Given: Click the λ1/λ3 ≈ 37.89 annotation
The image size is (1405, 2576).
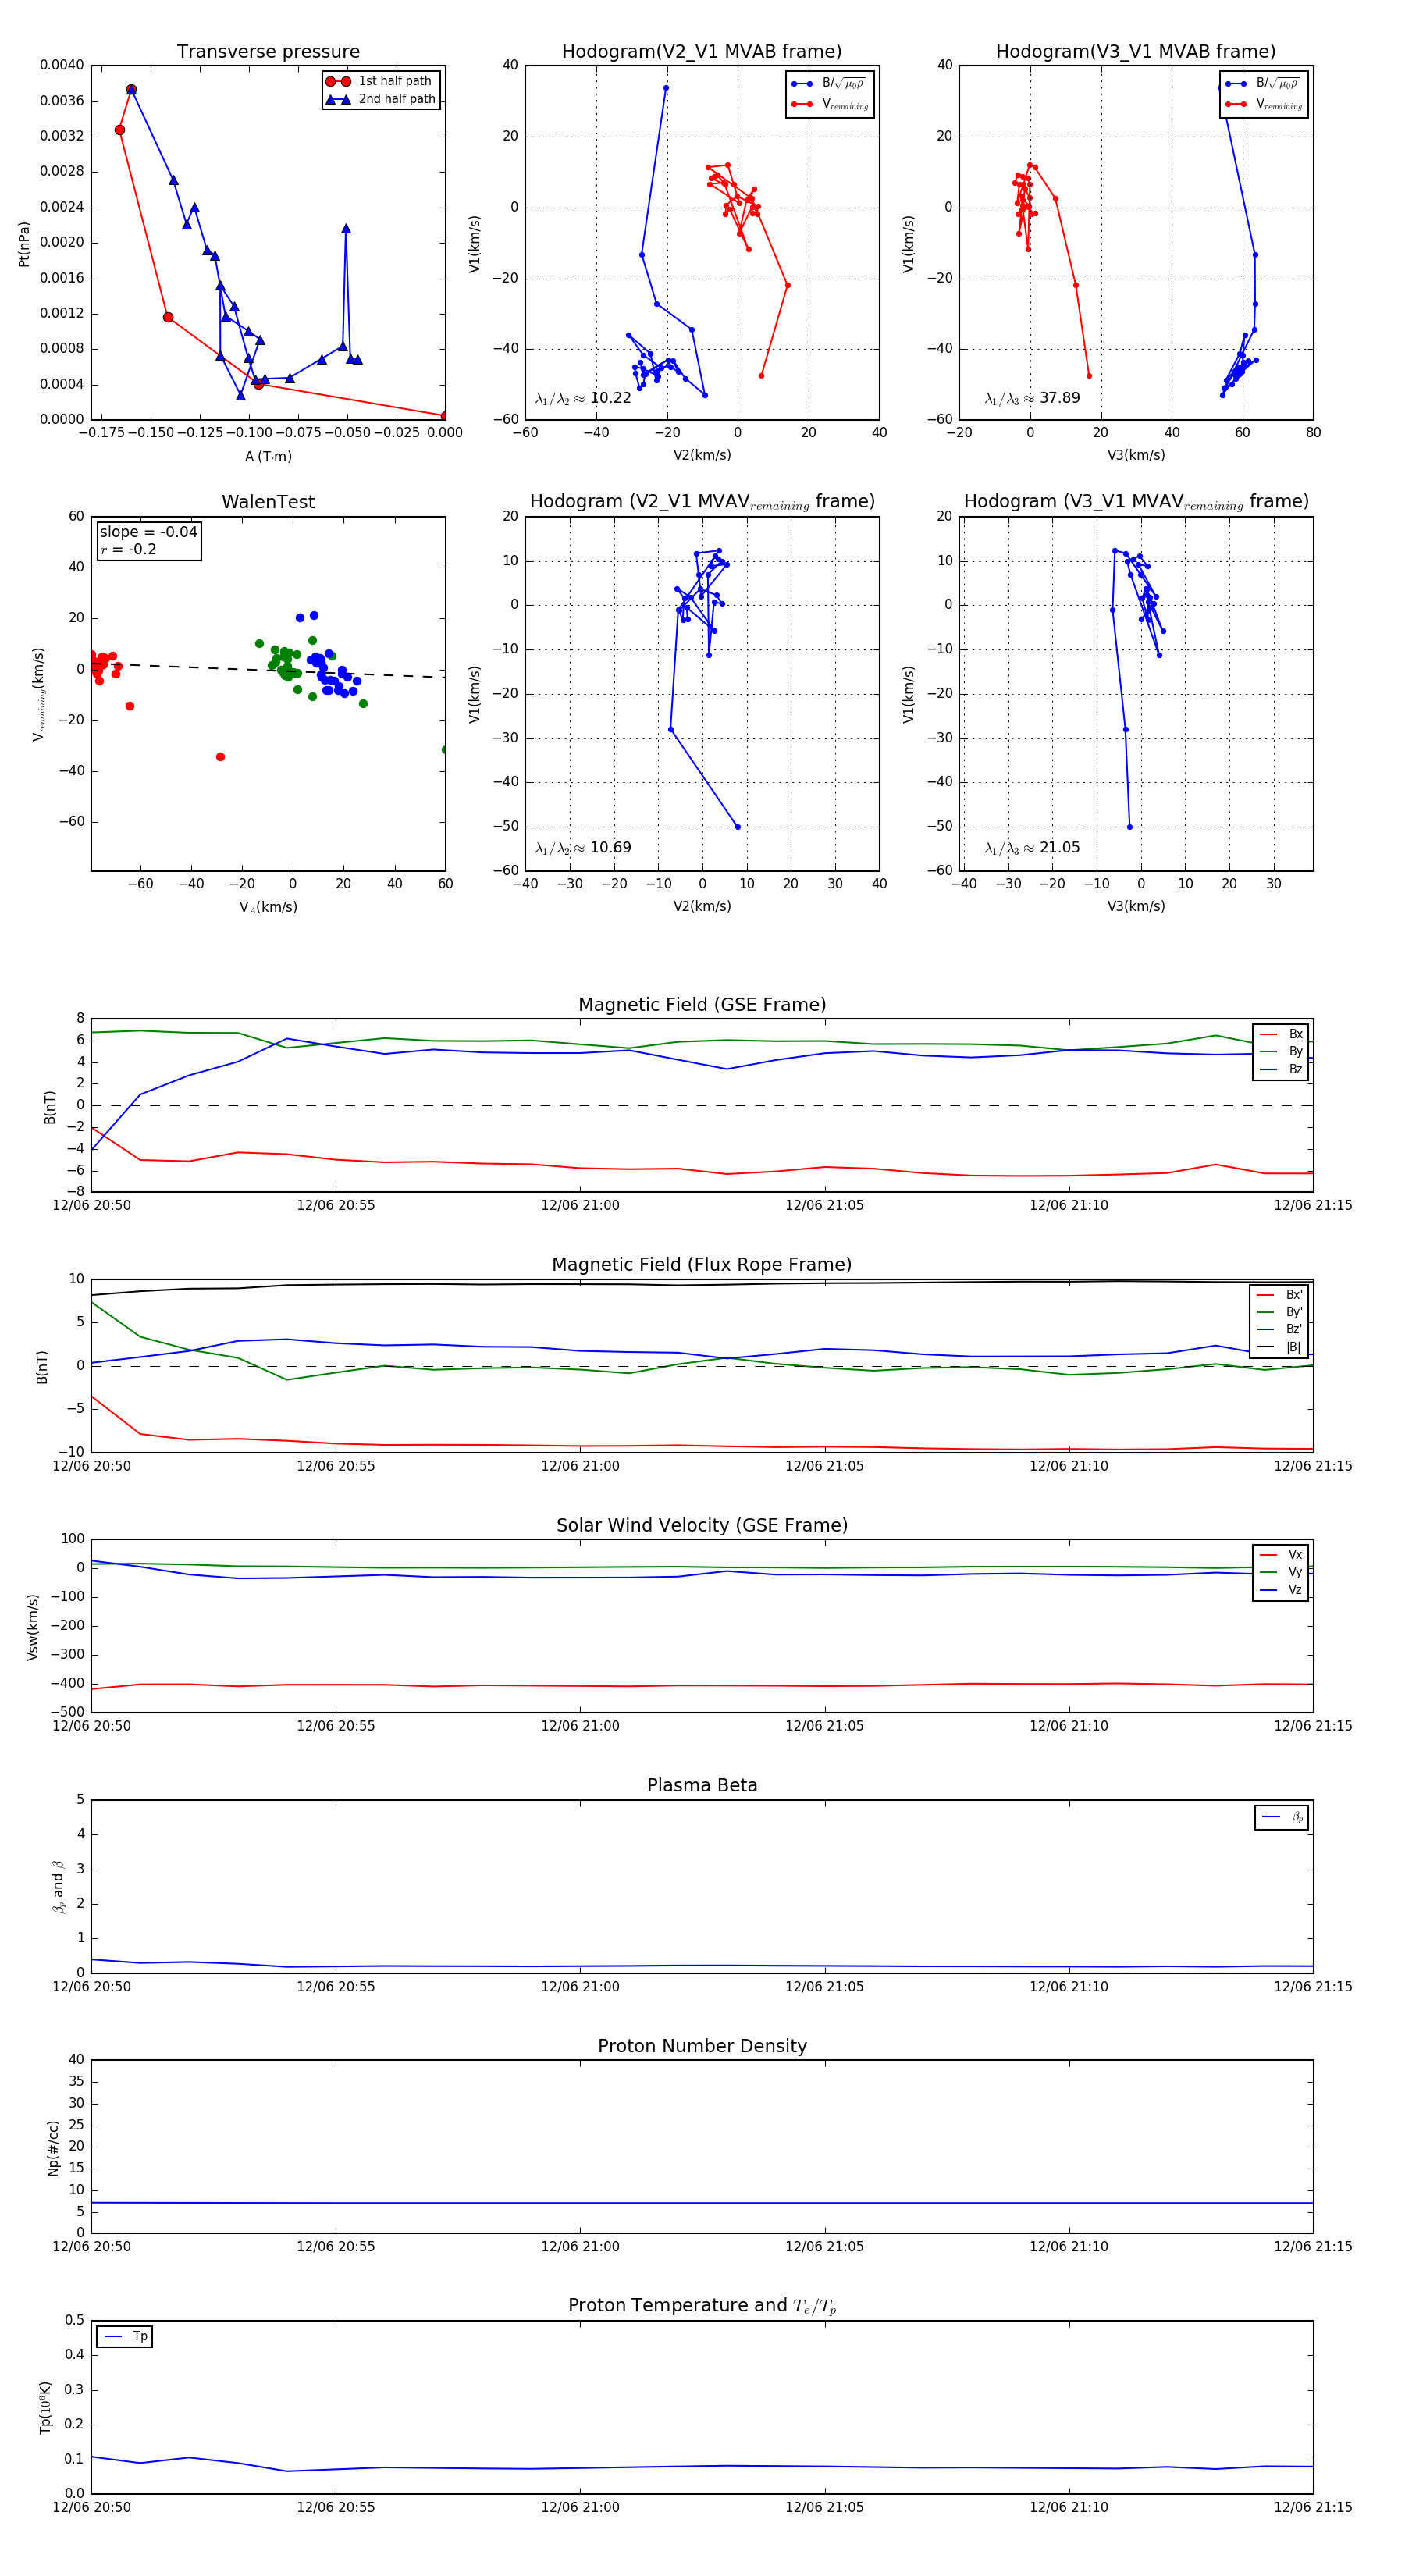Looking at the screenshot, I should click(x=1032, y=398).
